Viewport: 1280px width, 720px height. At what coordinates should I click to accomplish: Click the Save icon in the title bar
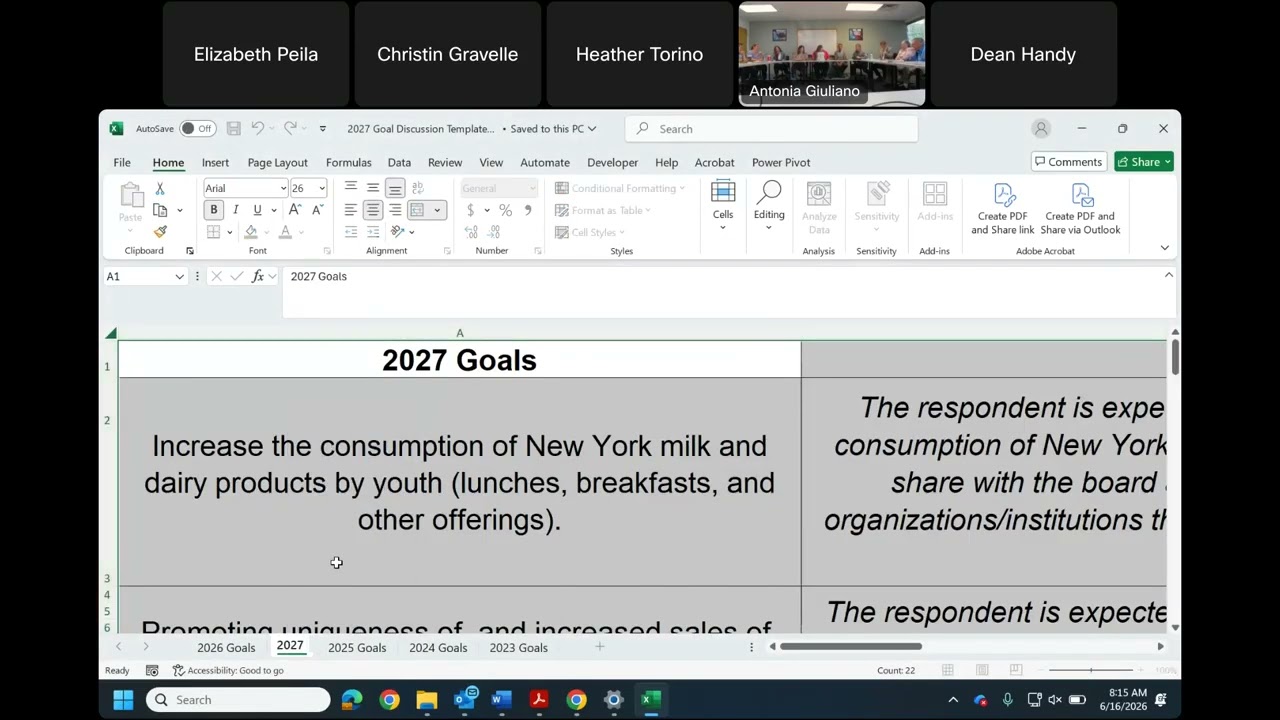(233, 129)
